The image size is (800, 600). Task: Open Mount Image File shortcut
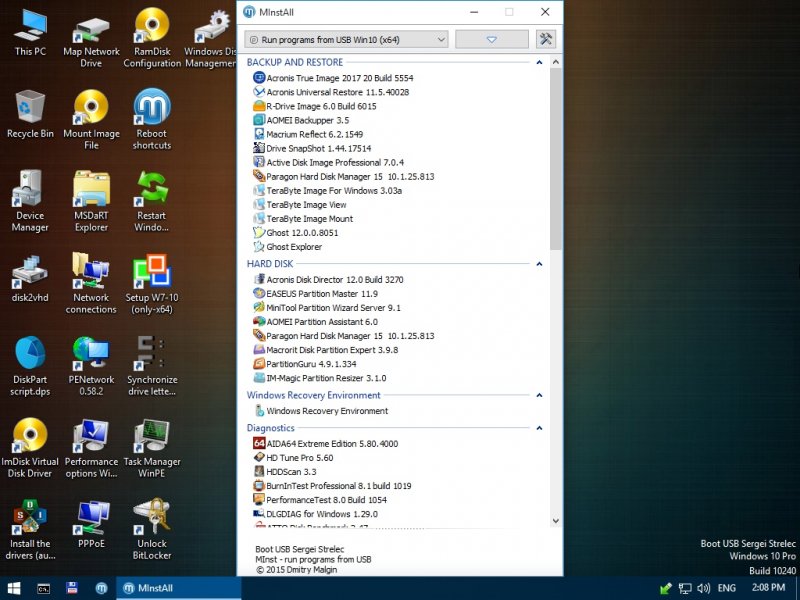click(91, 120)
